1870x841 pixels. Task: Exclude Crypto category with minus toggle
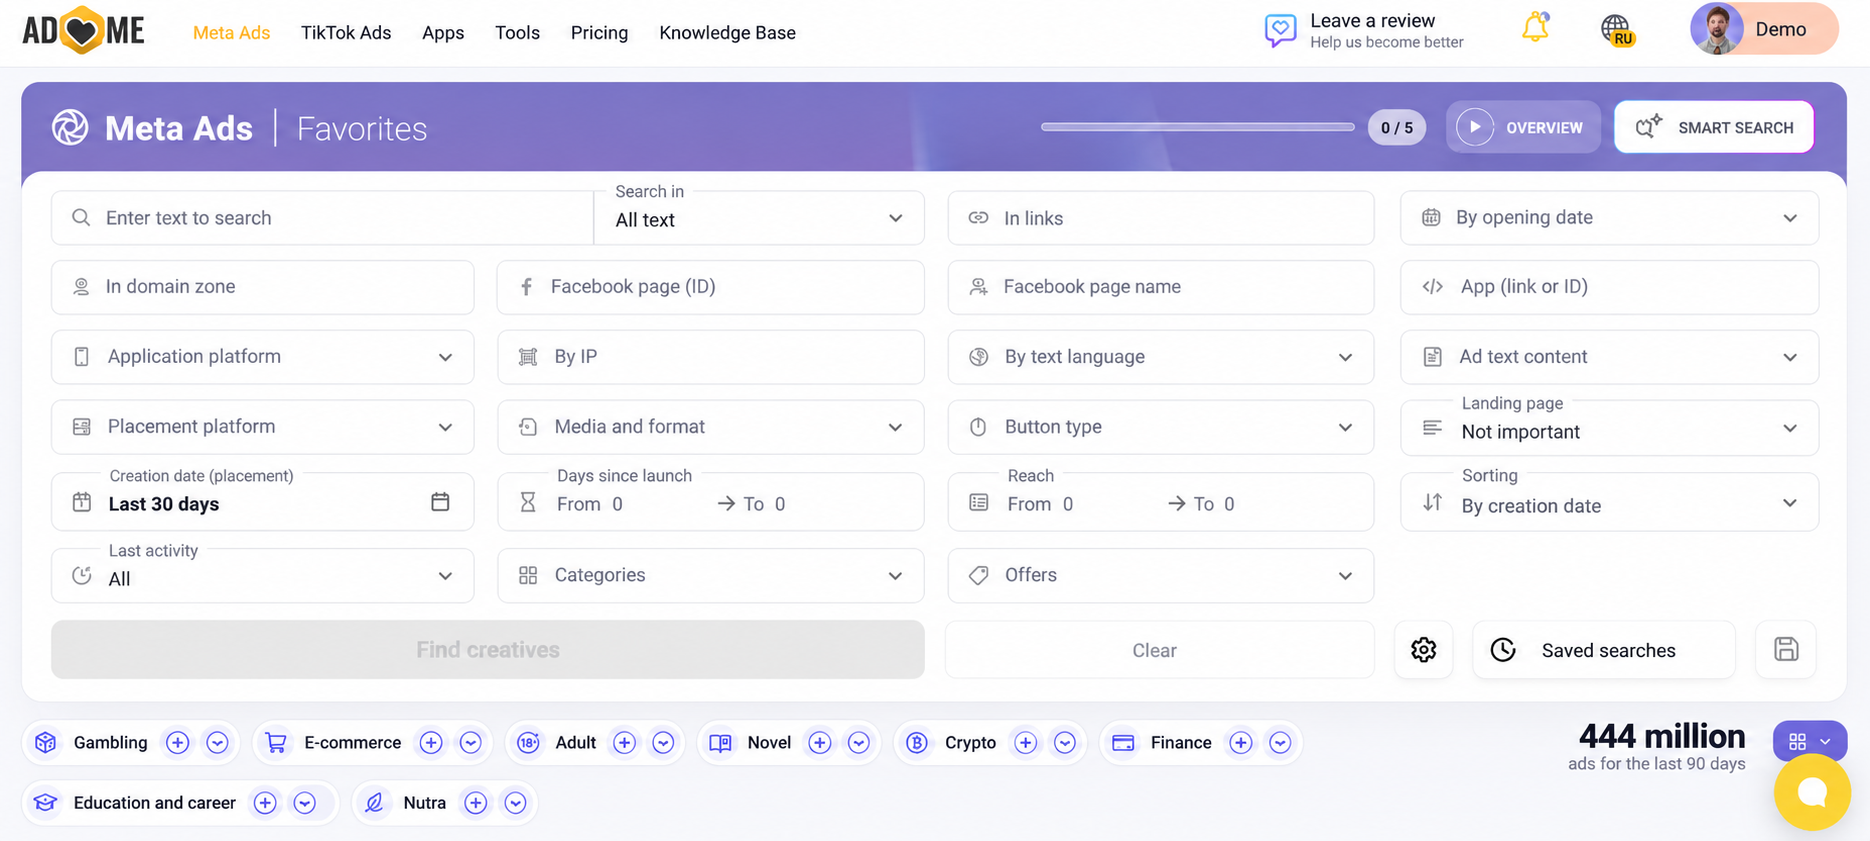point(1065,743)
